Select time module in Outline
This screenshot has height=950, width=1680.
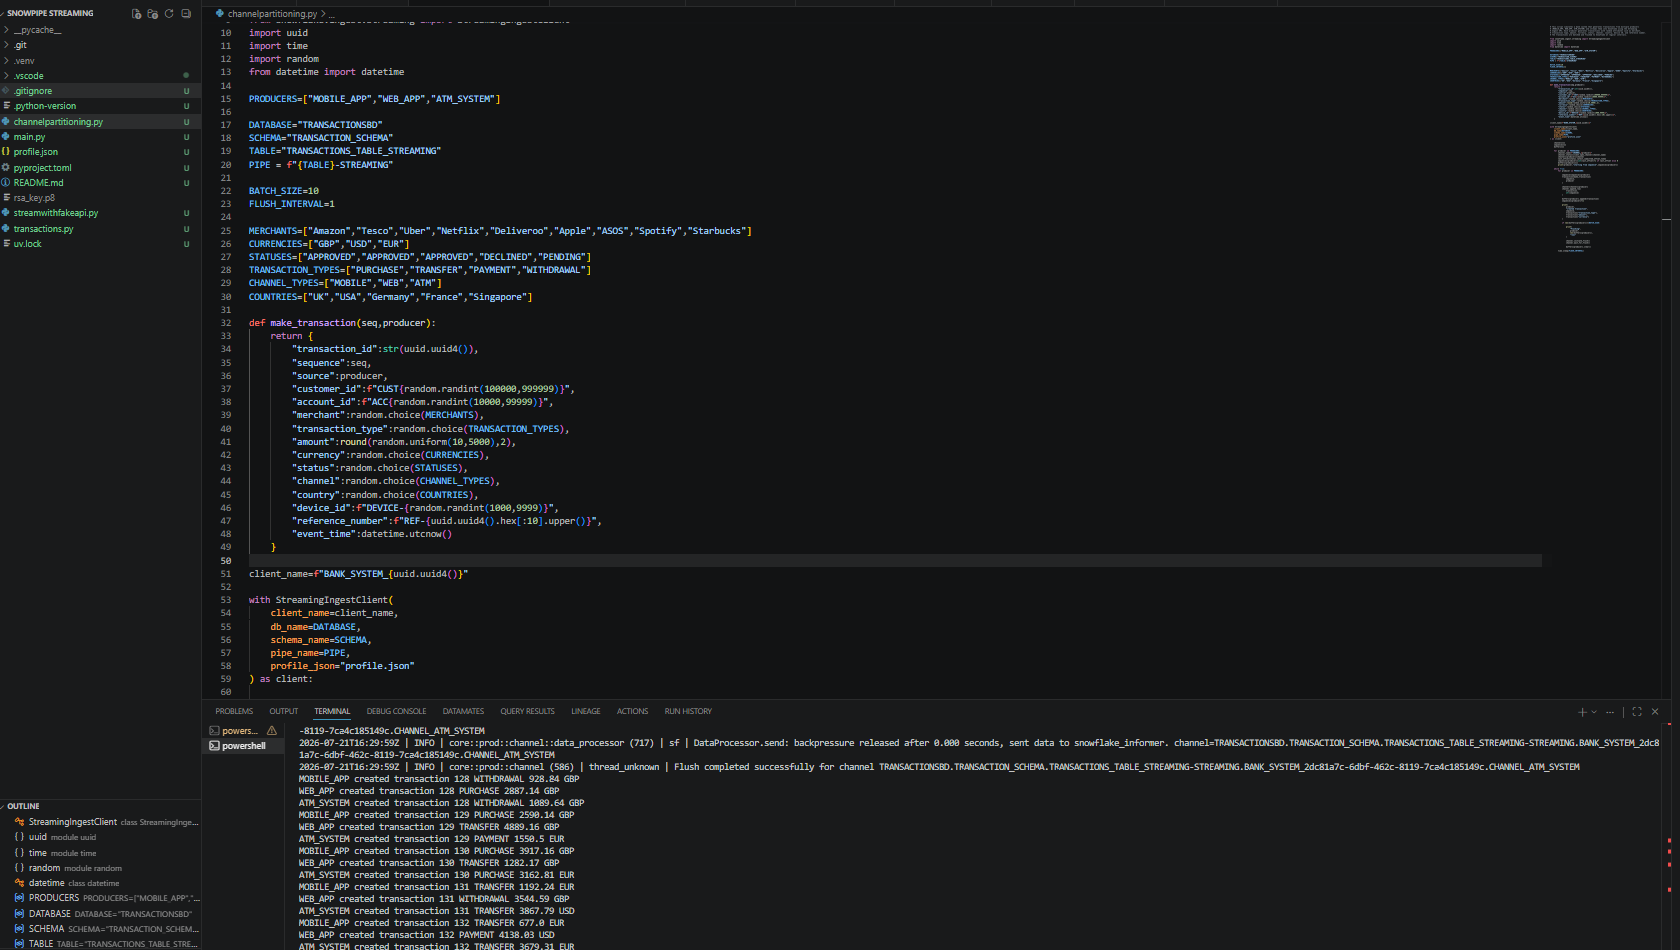pos(100,853)
